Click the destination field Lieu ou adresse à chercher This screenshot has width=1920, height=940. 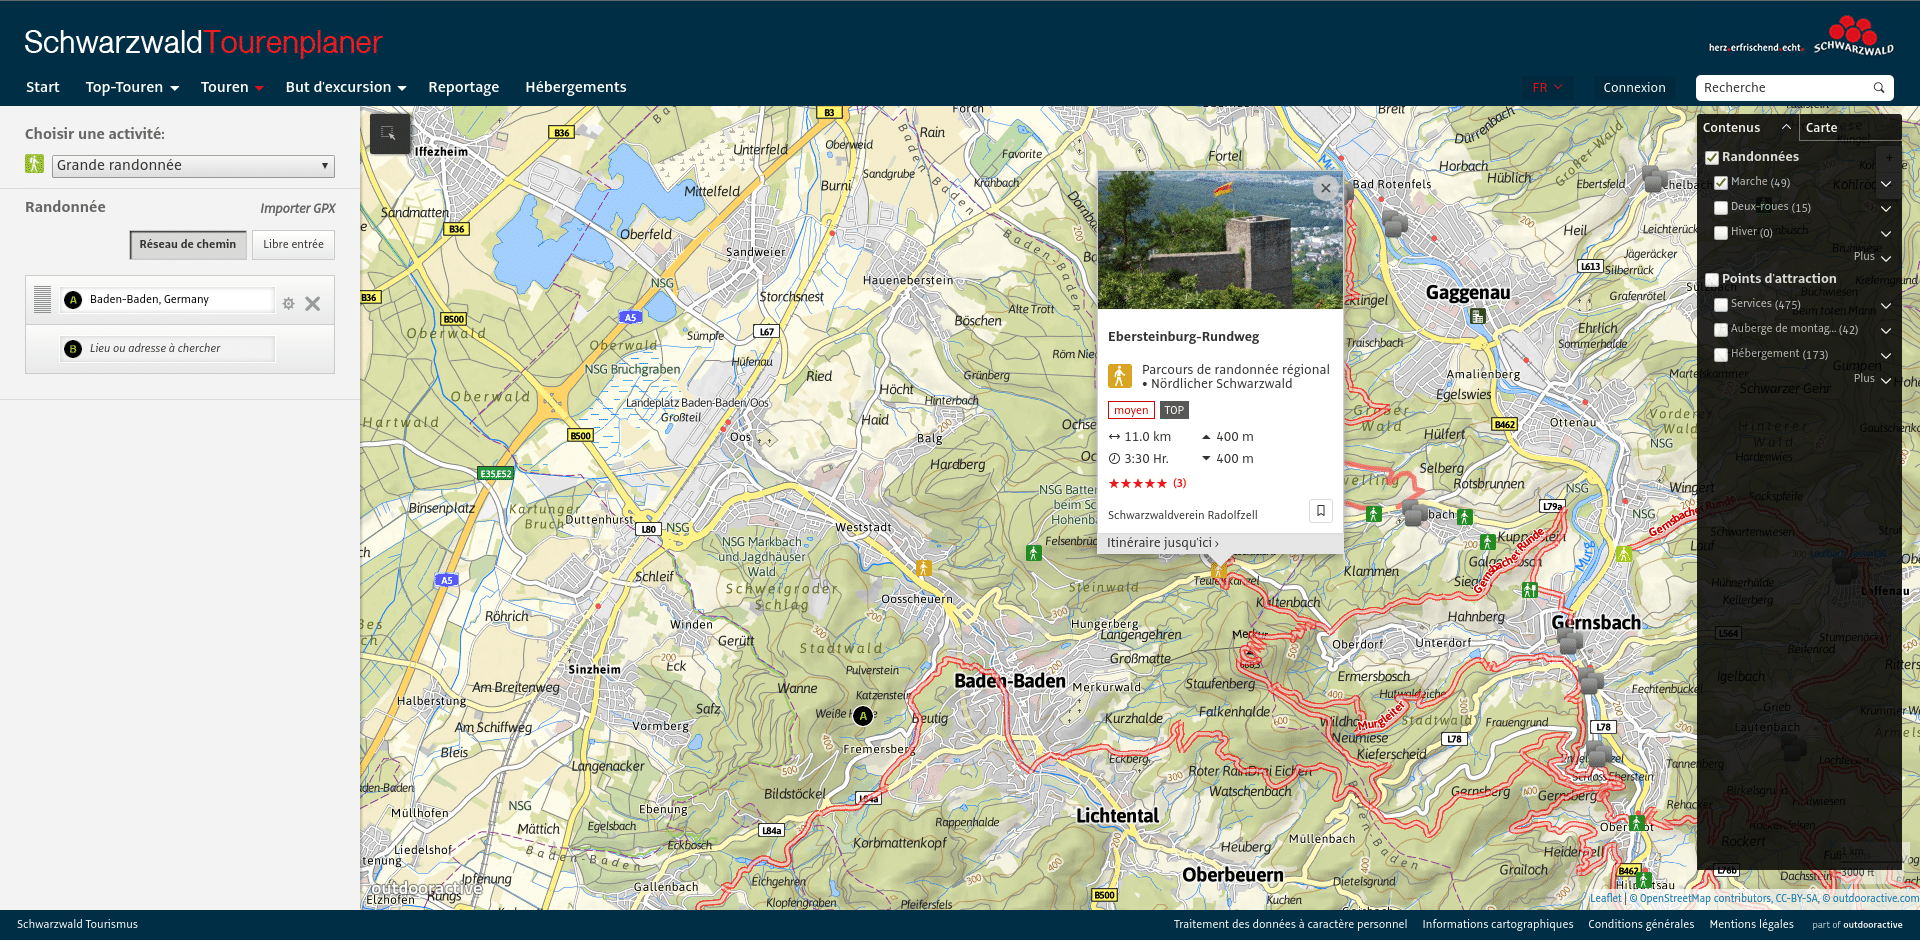click(x=167, y=349)
